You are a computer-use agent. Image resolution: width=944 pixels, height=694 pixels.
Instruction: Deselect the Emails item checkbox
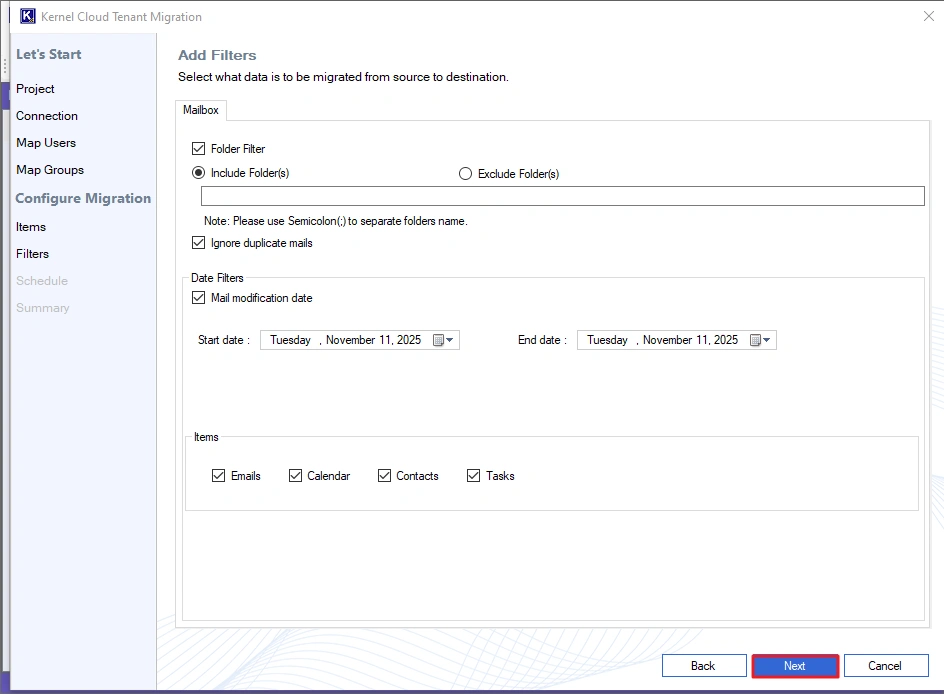[218, 475]
